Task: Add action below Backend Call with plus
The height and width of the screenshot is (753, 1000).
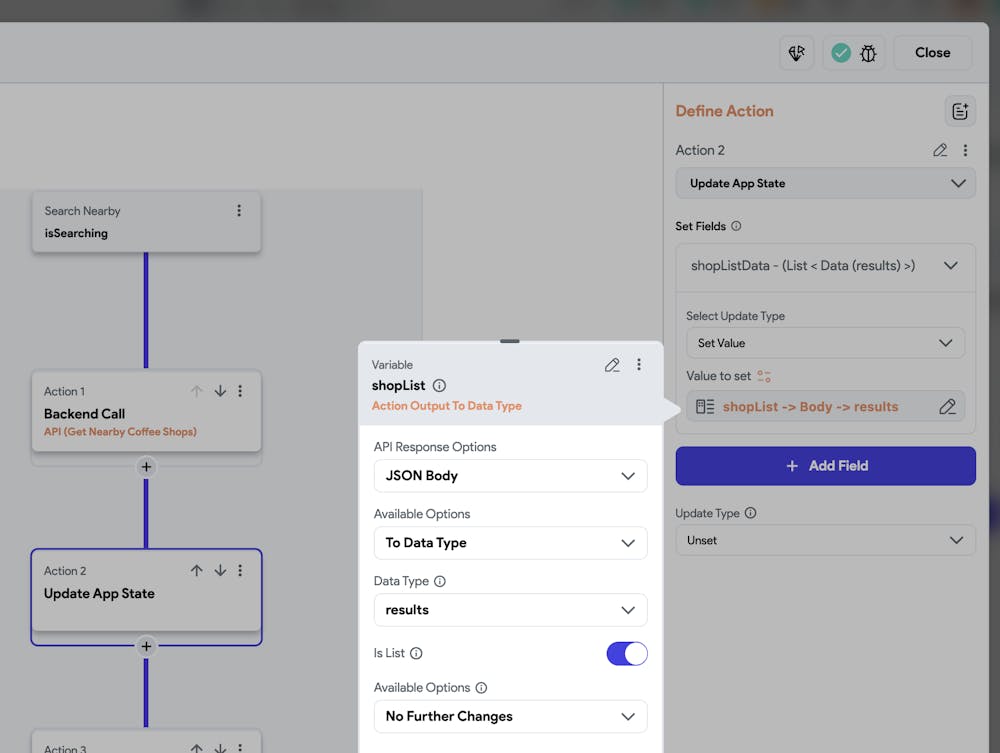Action: 146,467
